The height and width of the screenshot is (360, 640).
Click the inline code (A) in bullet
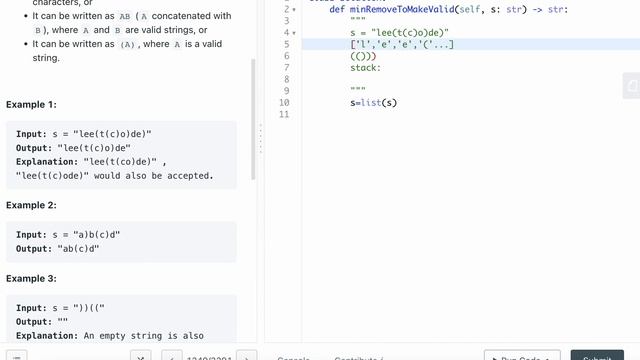[x=127, y=44]
